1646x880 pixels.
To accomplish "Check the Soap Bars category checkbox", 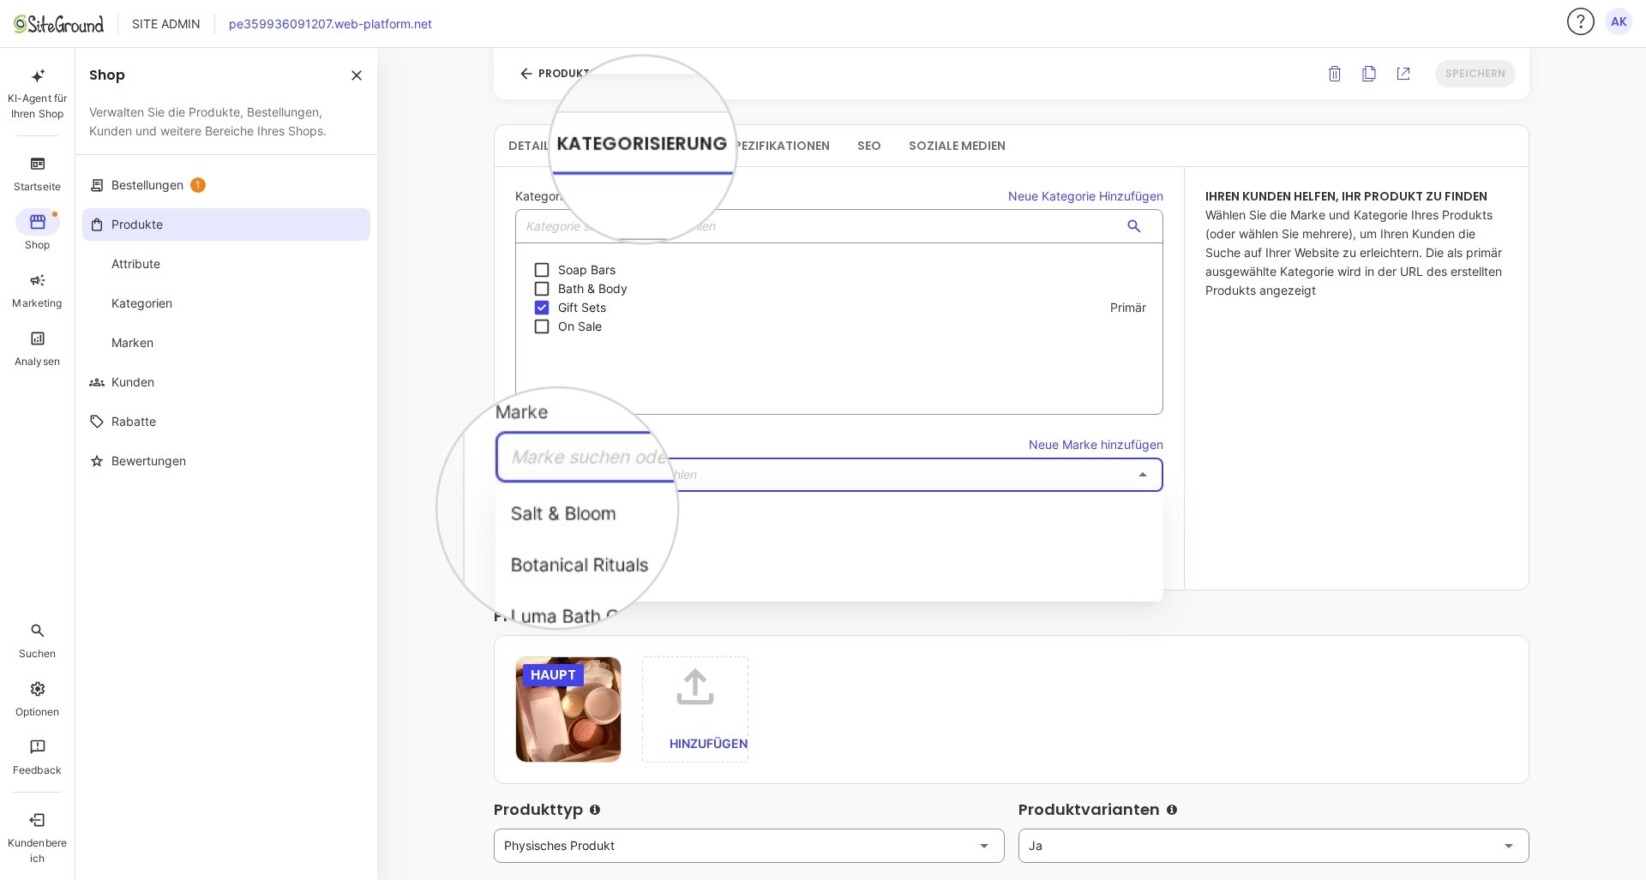I will tap(542, 270).
